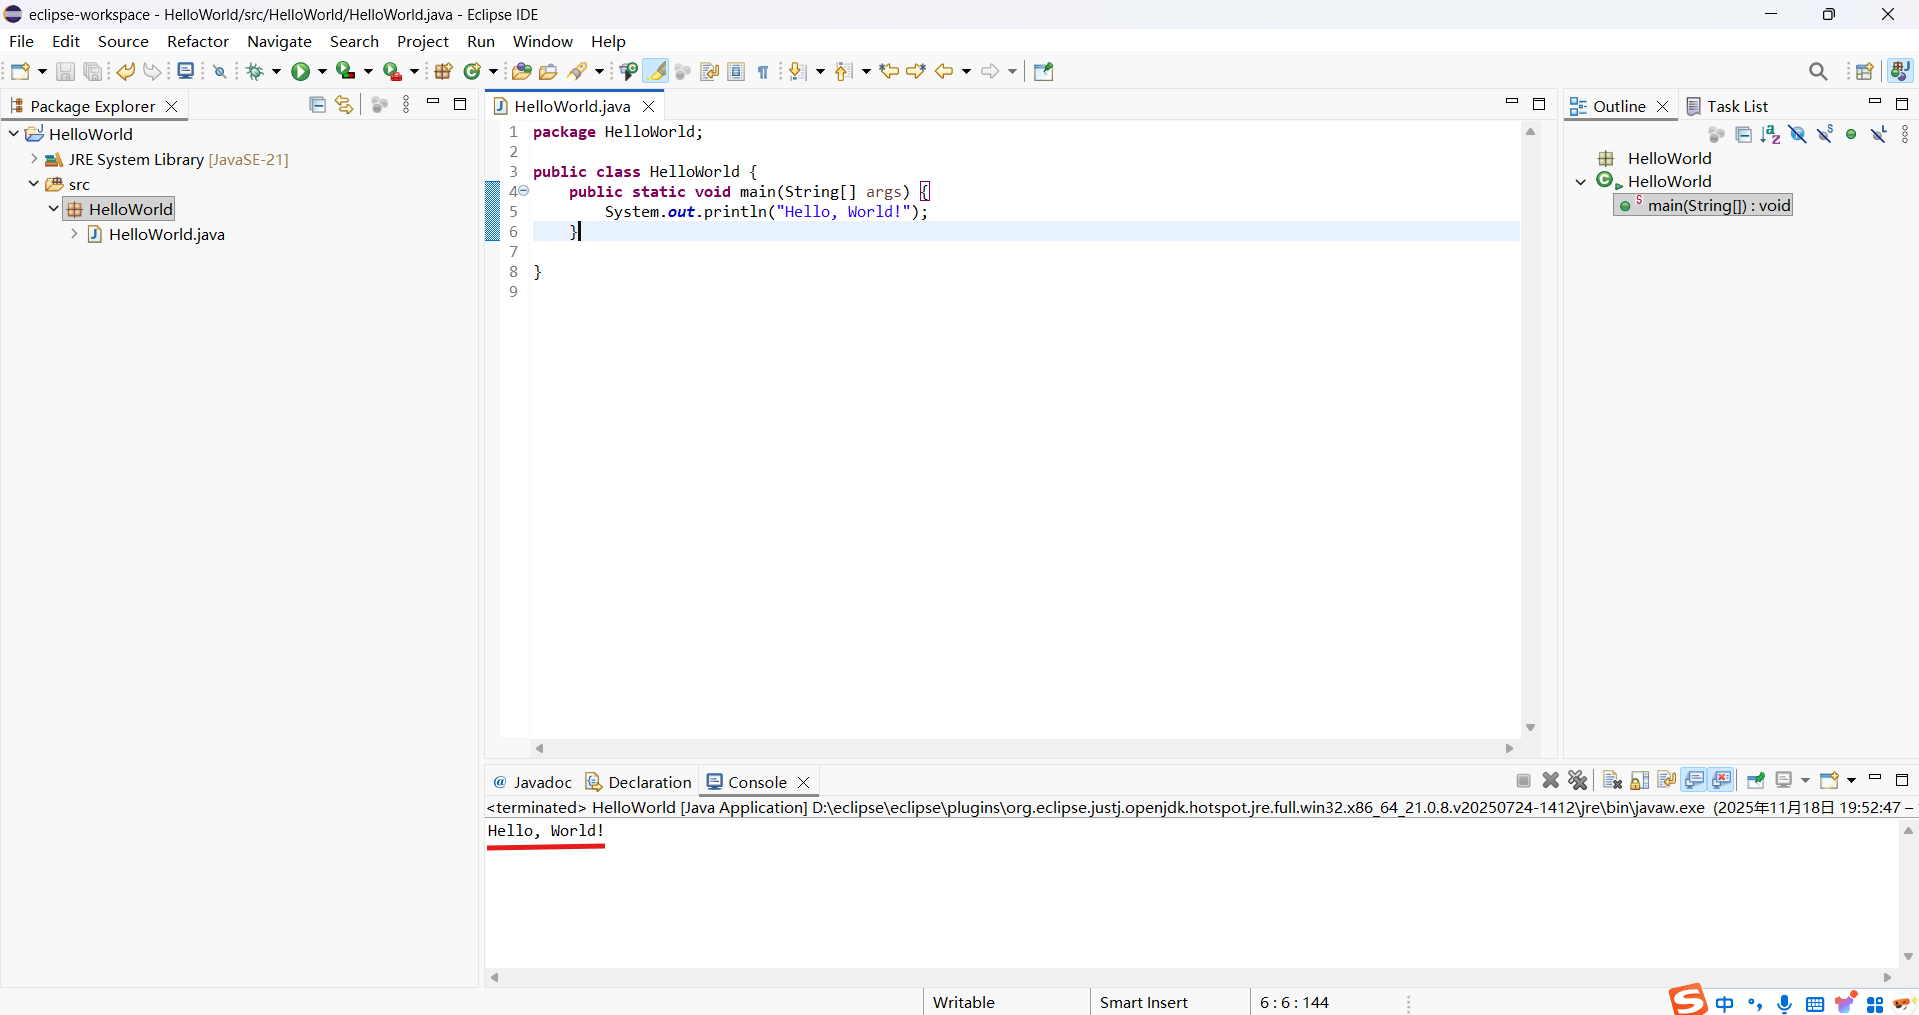The height and width of the screenshot is (1015, 1919).
Task: Toggle Show Whitespace Characters pilcrow icon
Action: (x=763, y=71)
